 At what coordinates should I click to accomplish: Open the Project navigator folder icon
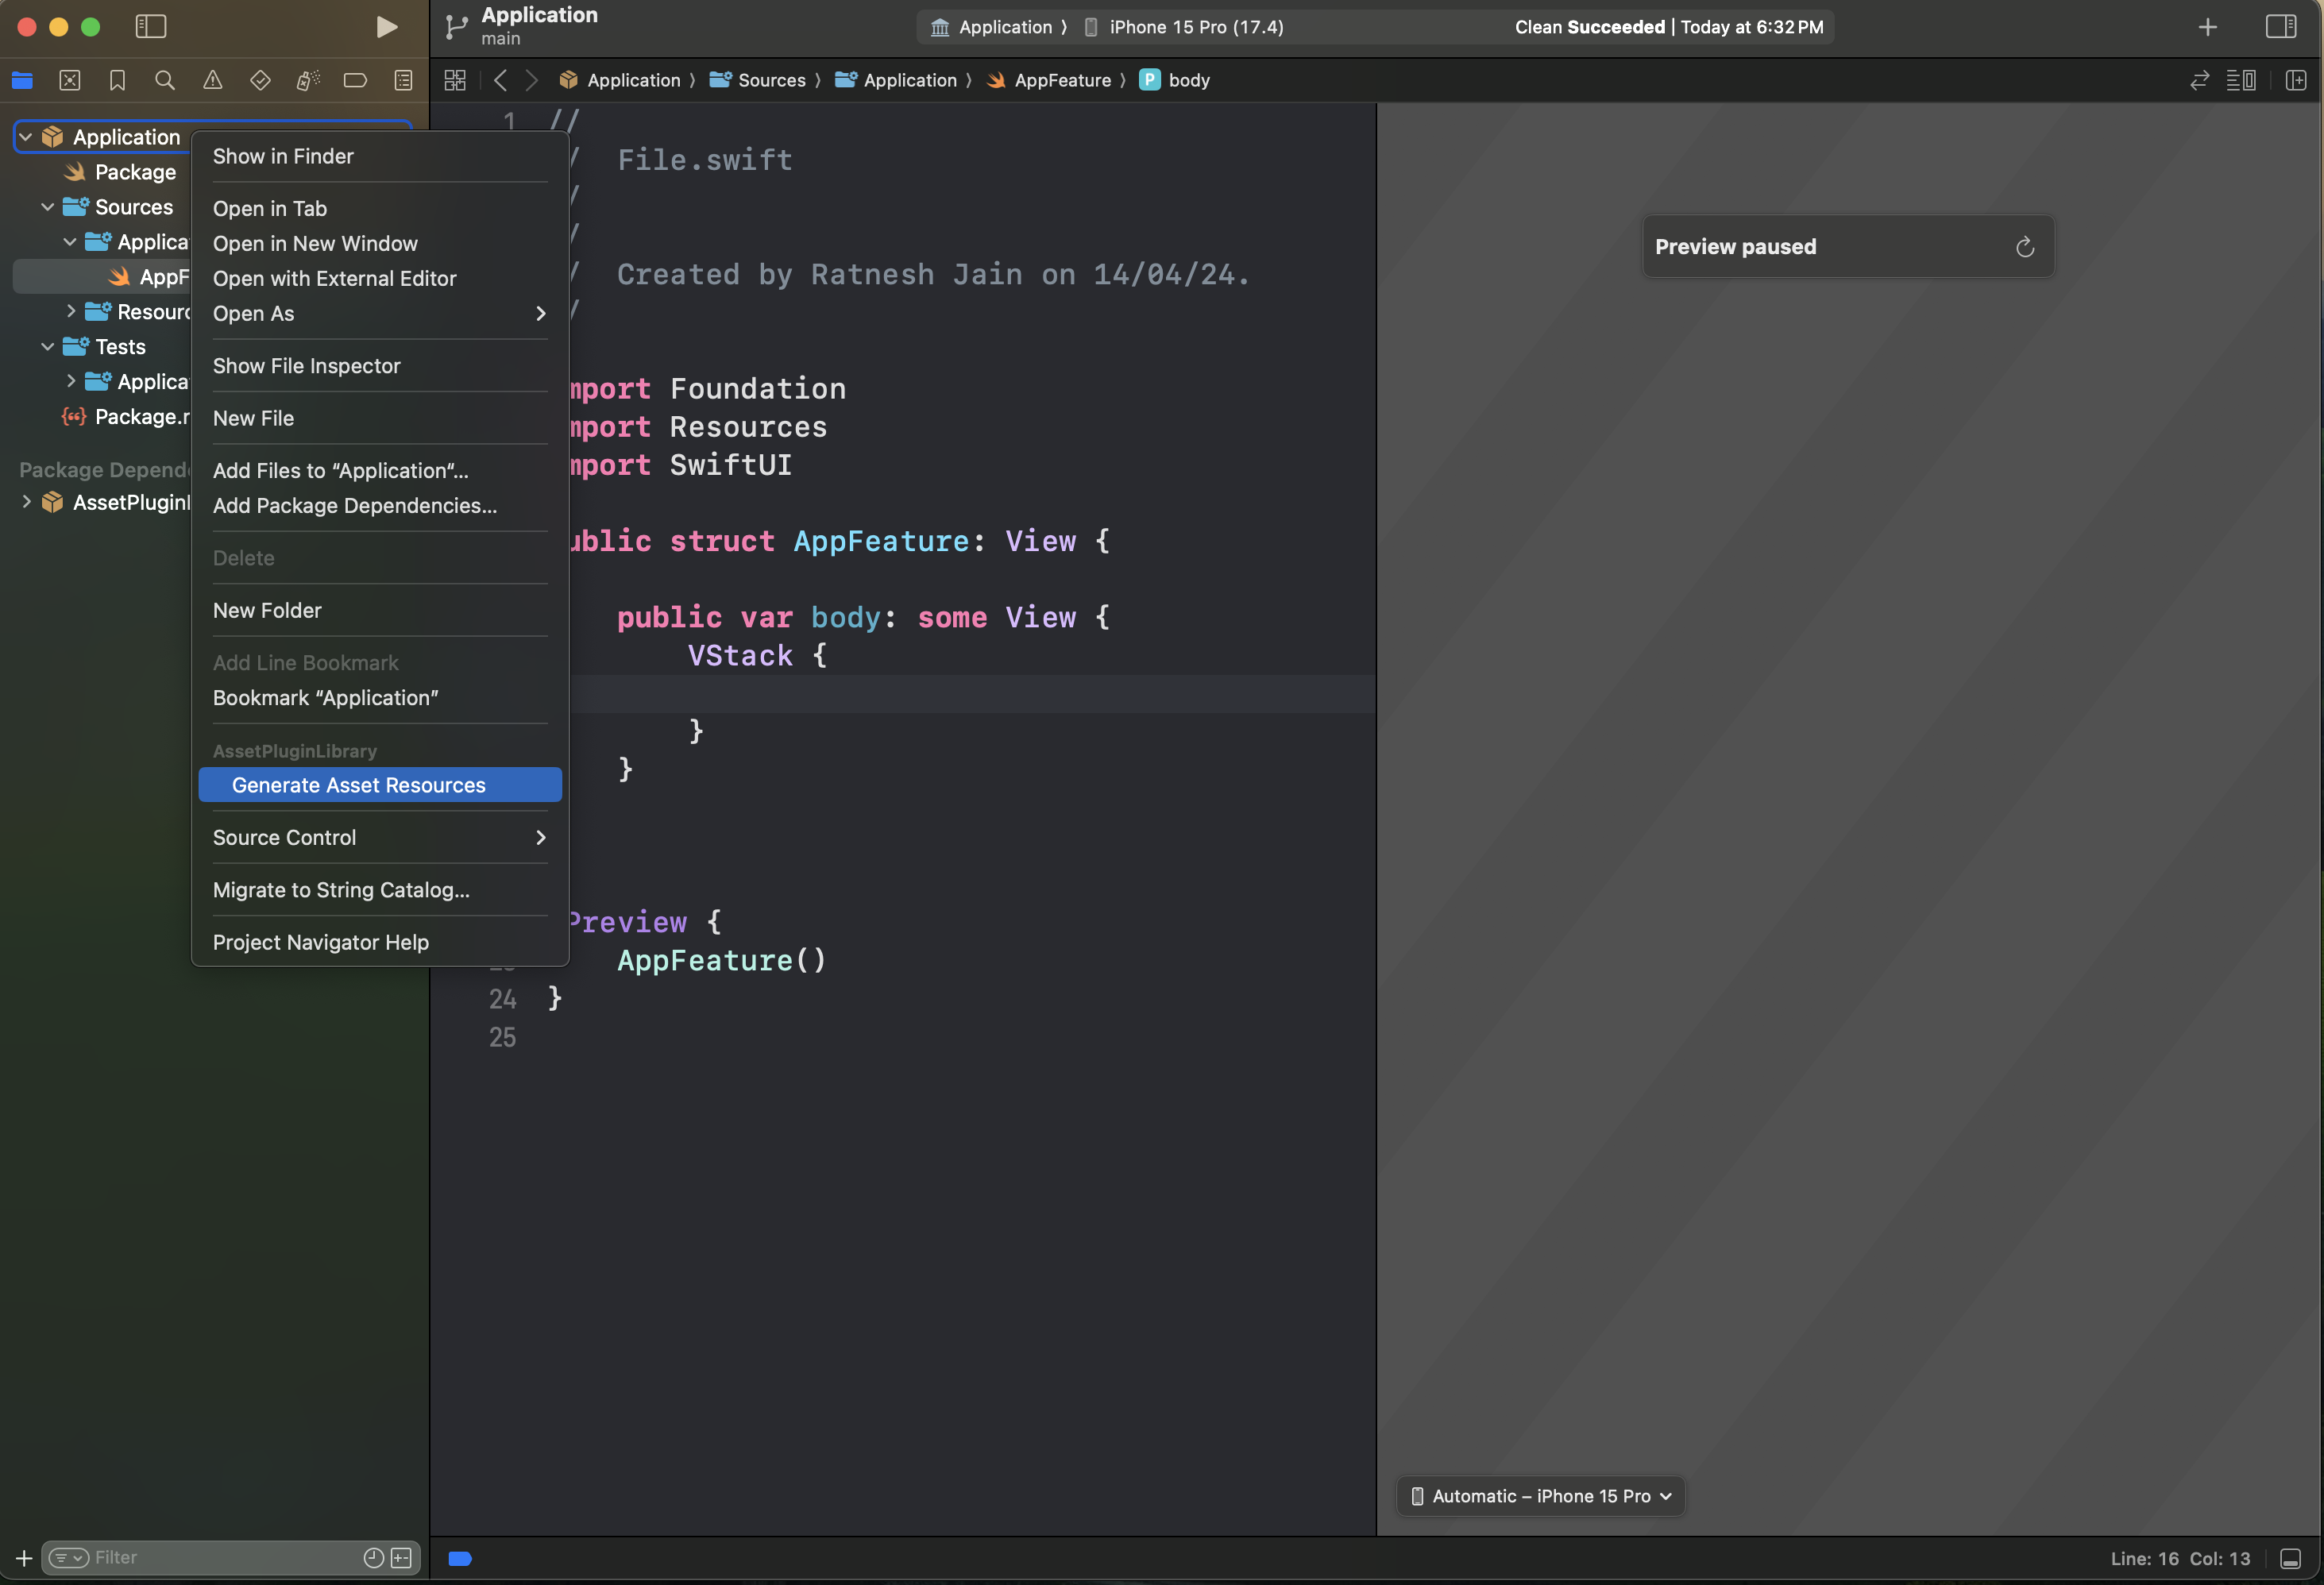pyautogui.click(x=22, y=81)
